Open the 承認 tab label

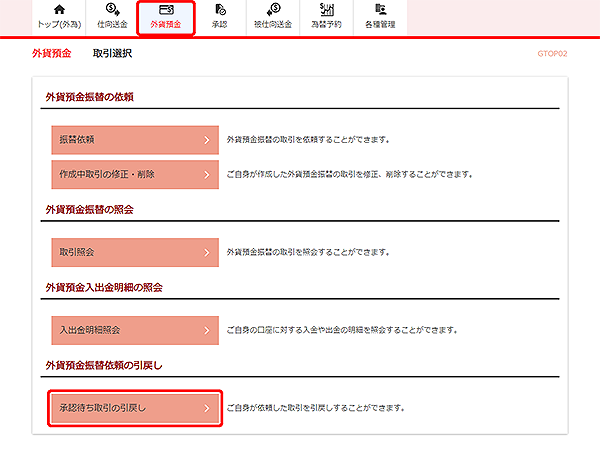[x=220, y=24]
